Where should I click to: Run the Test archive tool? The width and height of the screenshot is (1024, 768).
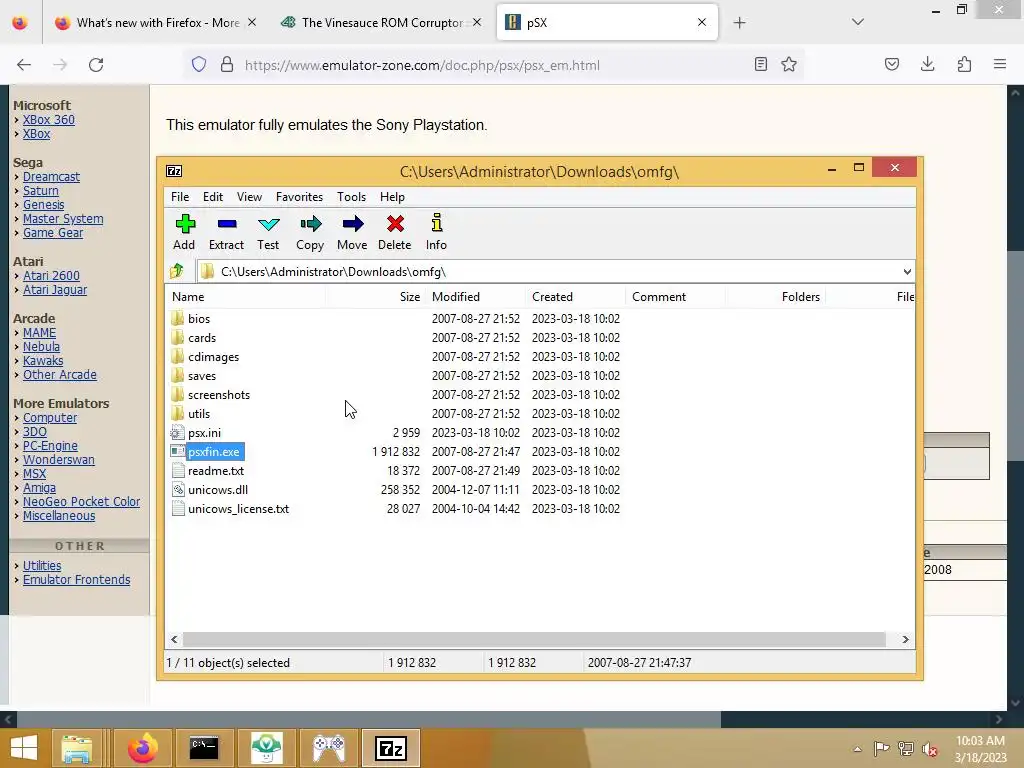268,232
